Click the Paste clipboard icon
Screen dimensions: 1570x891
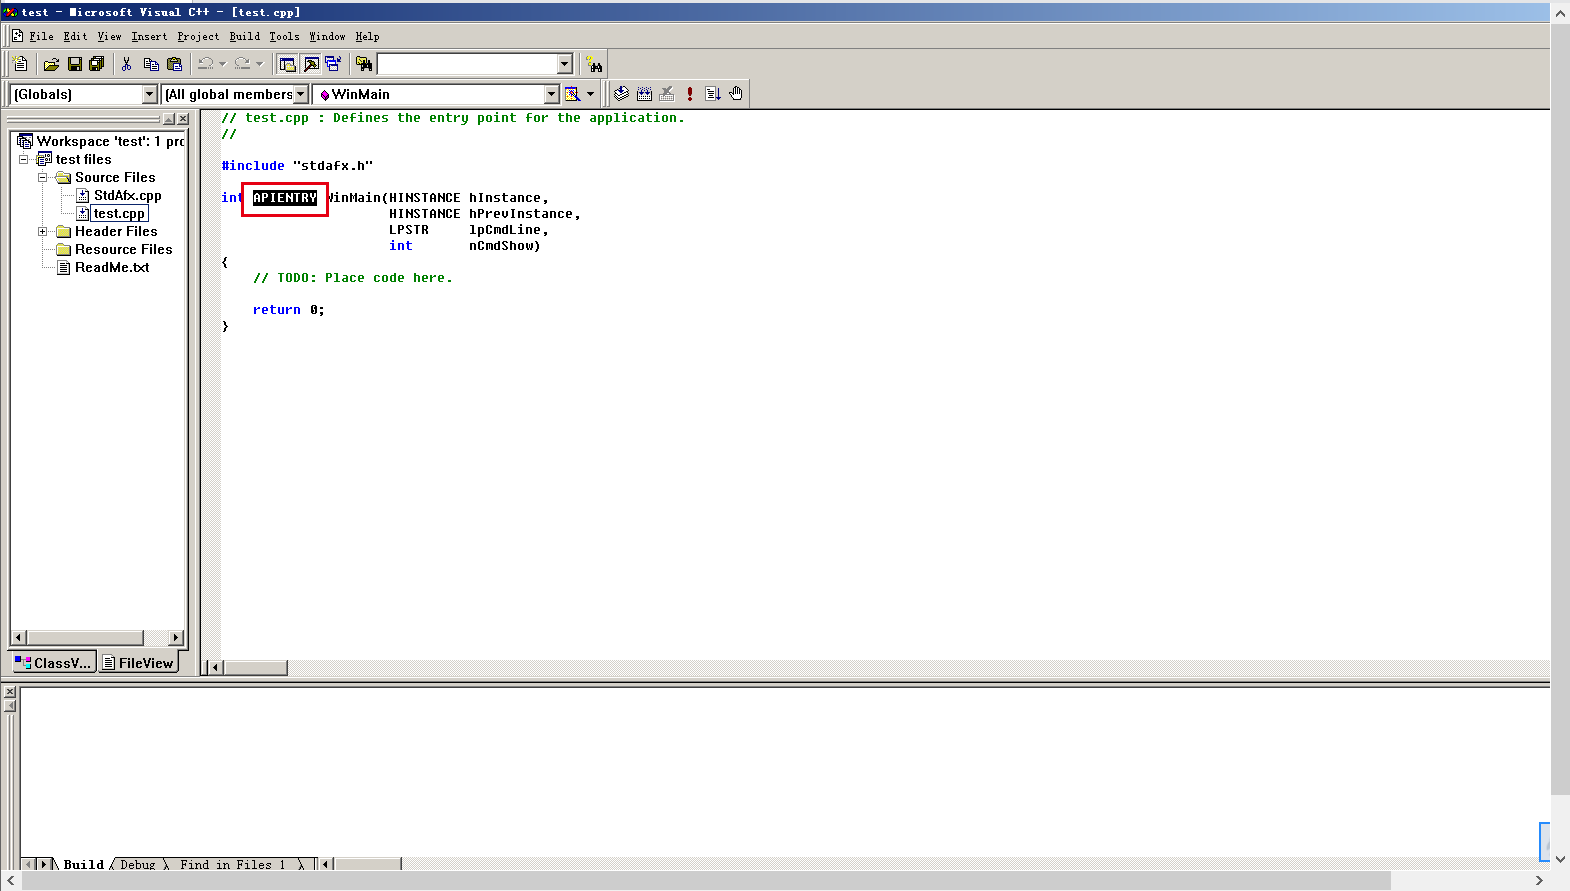(x=174, y=64)
